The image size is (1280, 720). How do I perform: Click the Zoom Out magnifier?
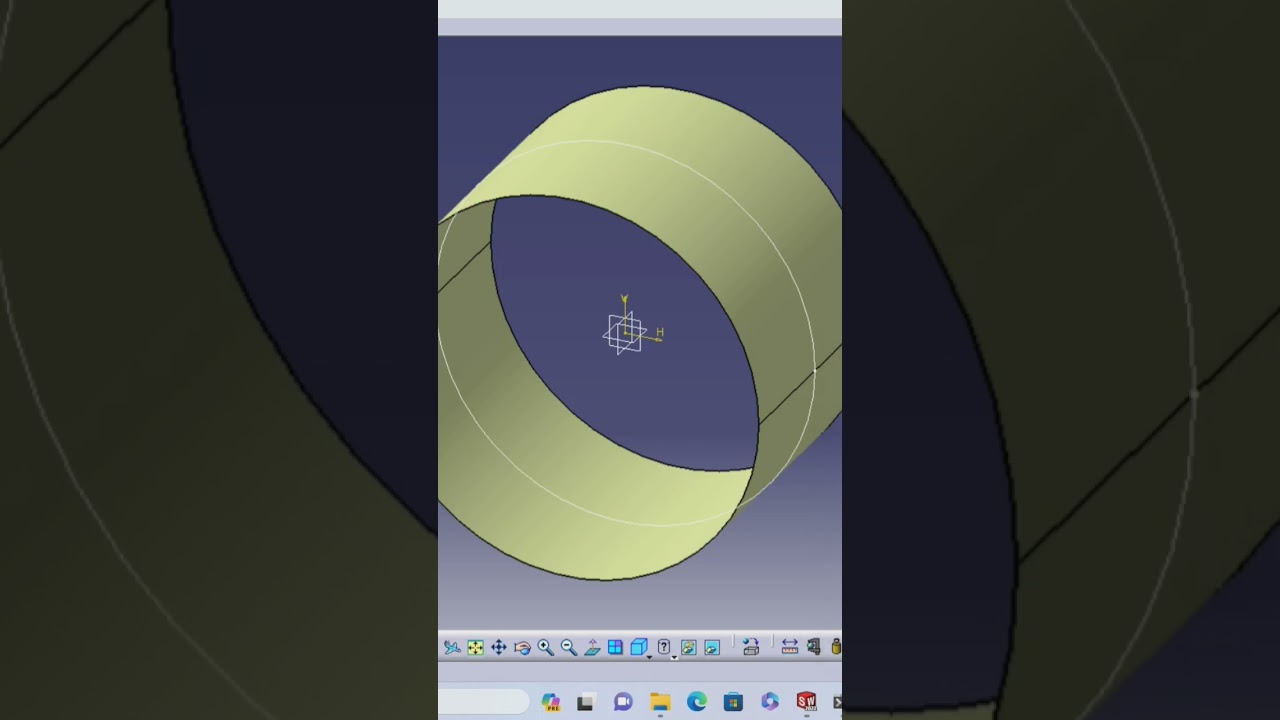(569, 647)
